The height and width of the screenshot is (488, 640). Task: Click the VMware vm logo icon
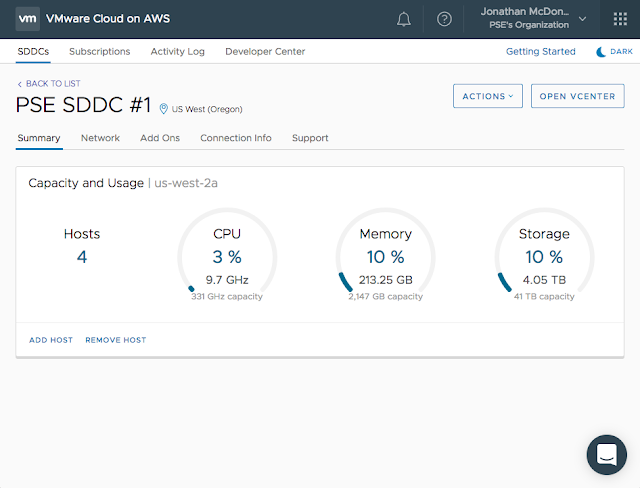pyautogui.click(x=28, y=18)
